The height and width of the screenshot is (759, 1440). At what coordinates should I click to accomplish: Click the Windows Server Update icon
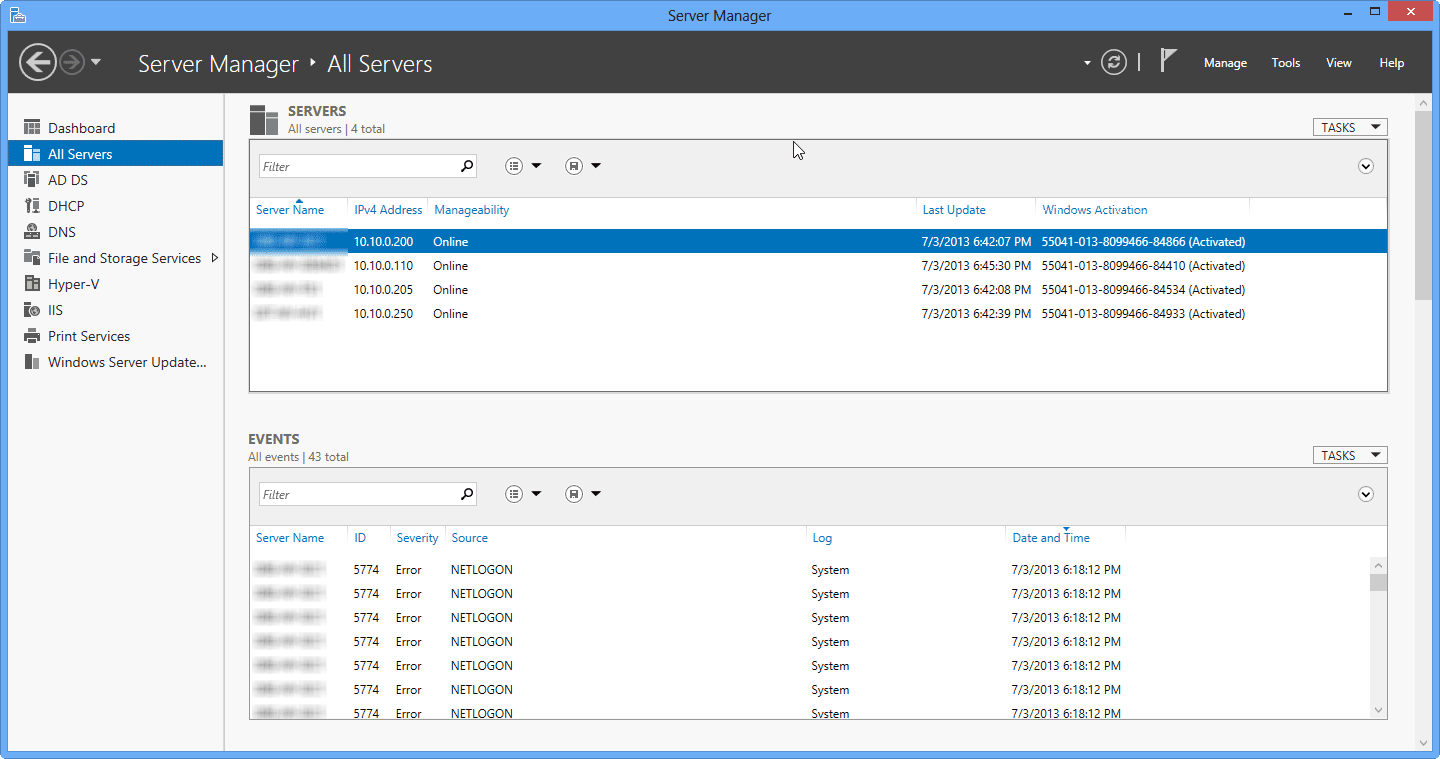(x=31, y=362)
